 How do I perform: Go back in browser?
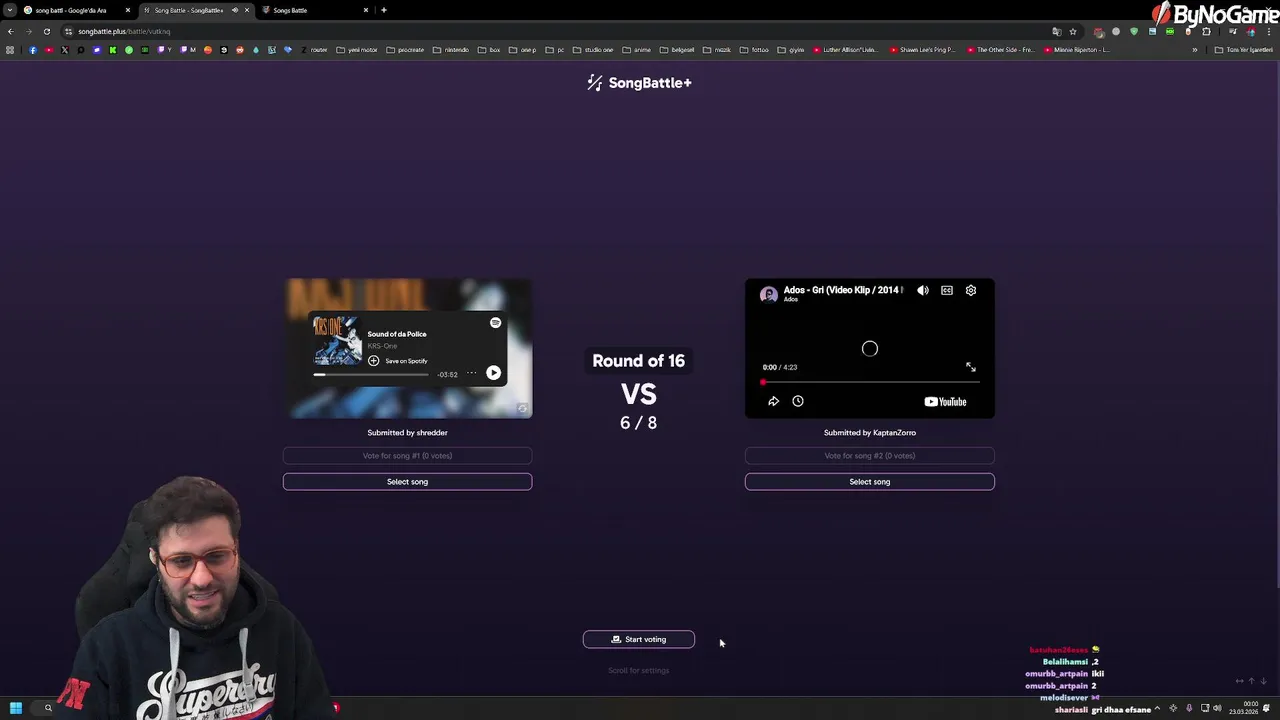pos(10,31)
